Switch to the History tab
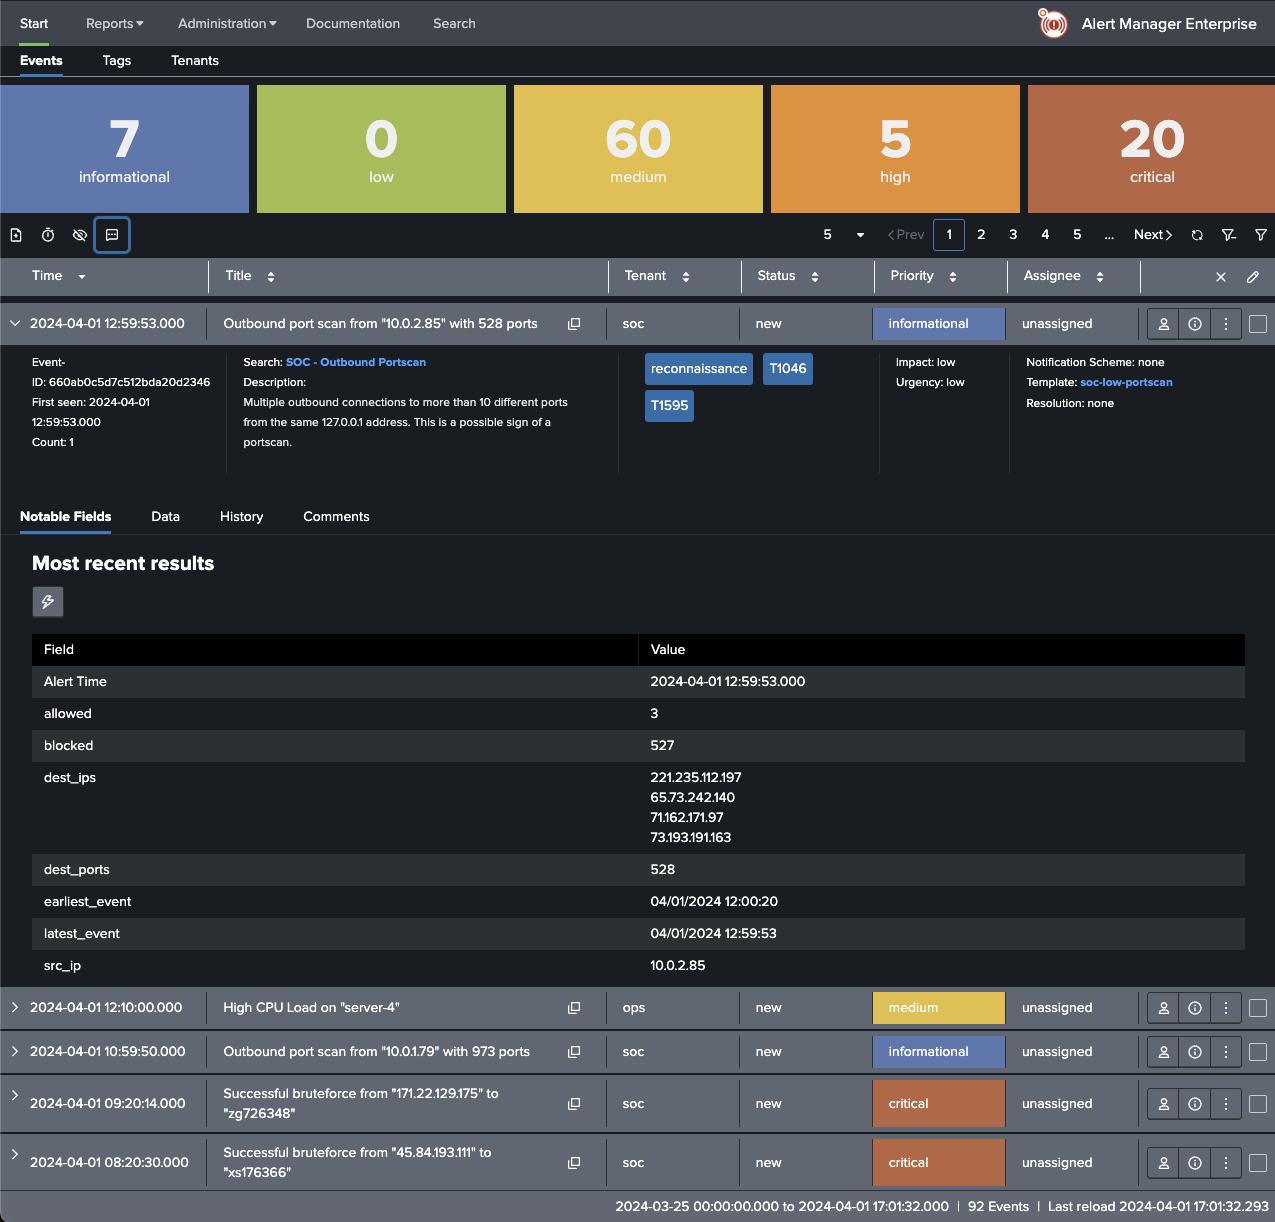1275x1222 pixels. click(241, 517)
